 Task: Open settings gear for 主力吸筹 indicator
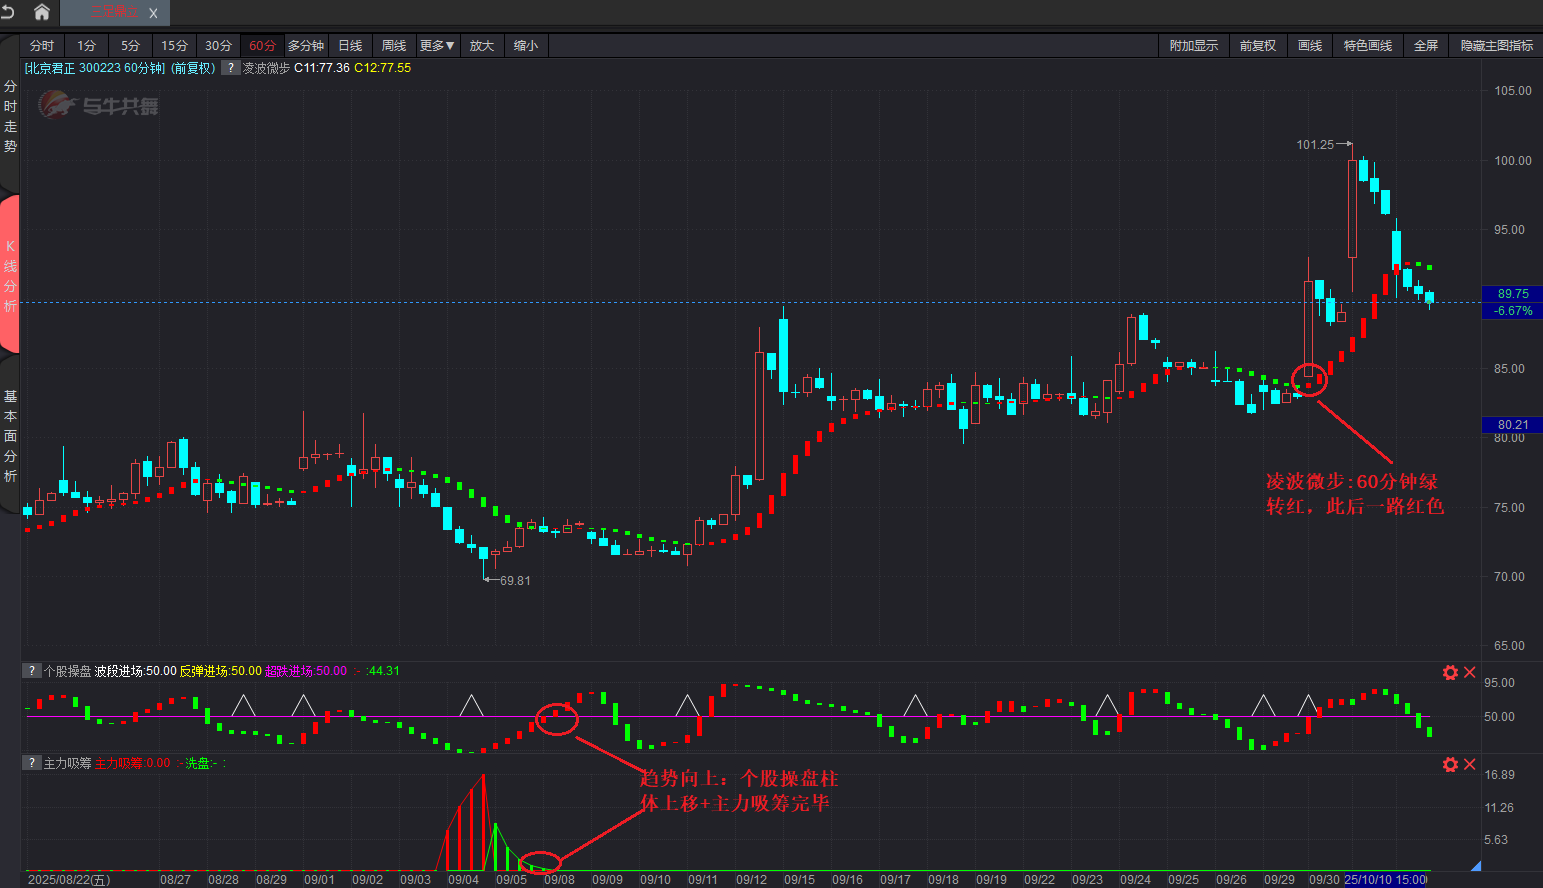tap(1450, 764)
